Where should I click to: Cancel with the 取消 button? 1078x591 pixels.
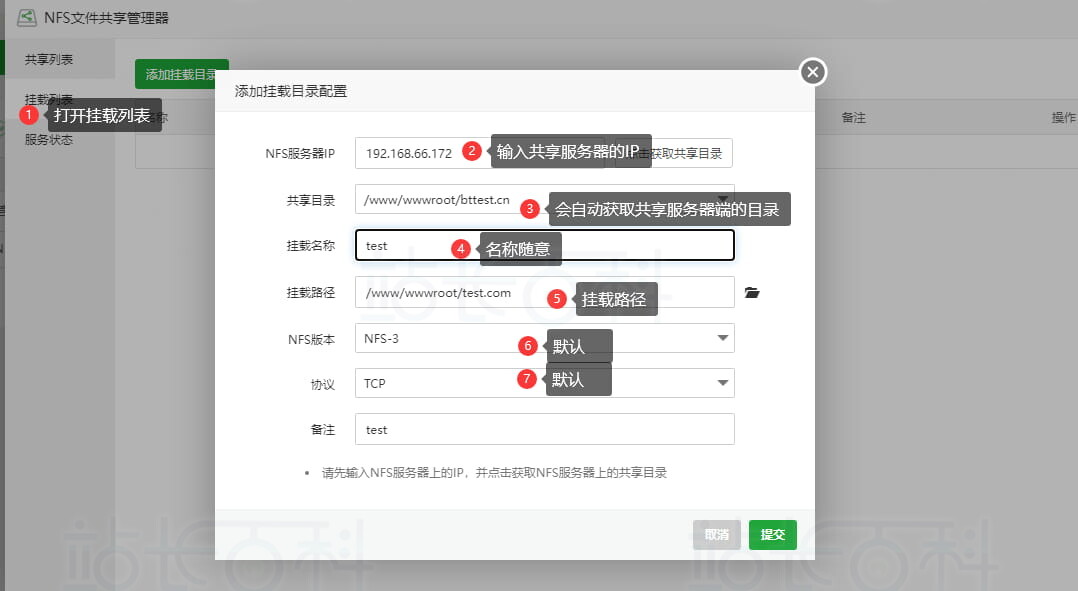(x=716, y=535)
